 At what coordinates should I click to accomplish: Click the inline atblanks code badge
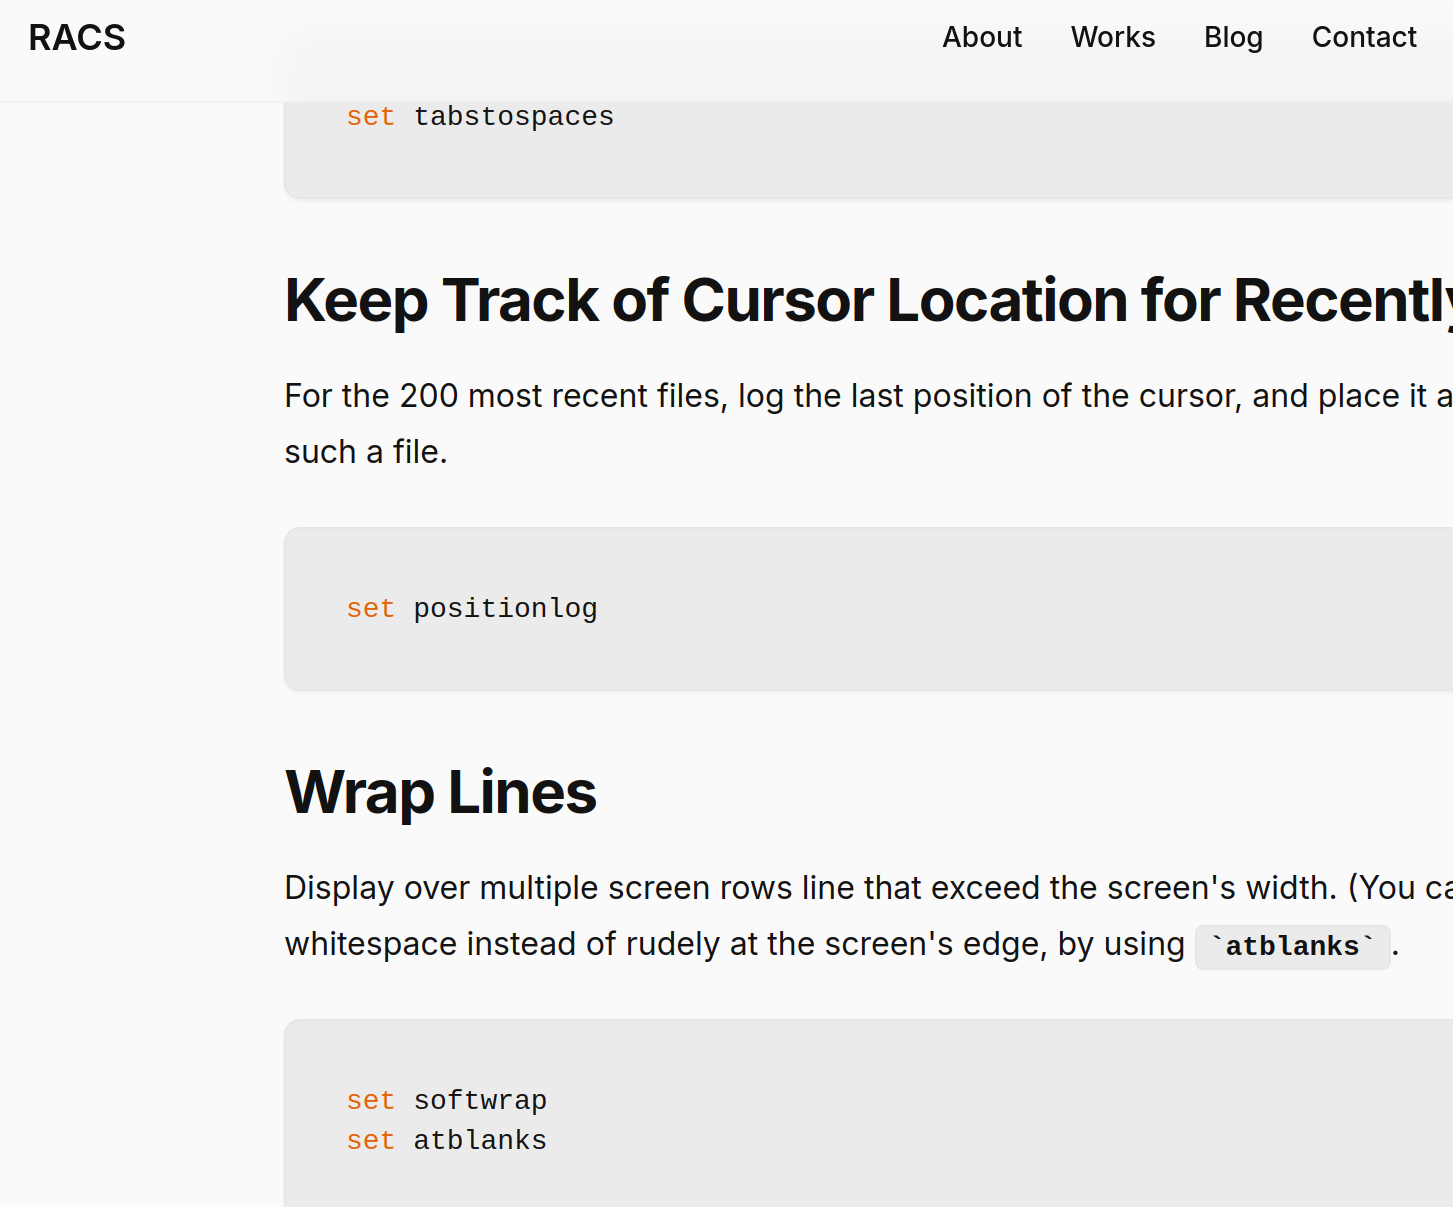click(x=1292, y=946)
